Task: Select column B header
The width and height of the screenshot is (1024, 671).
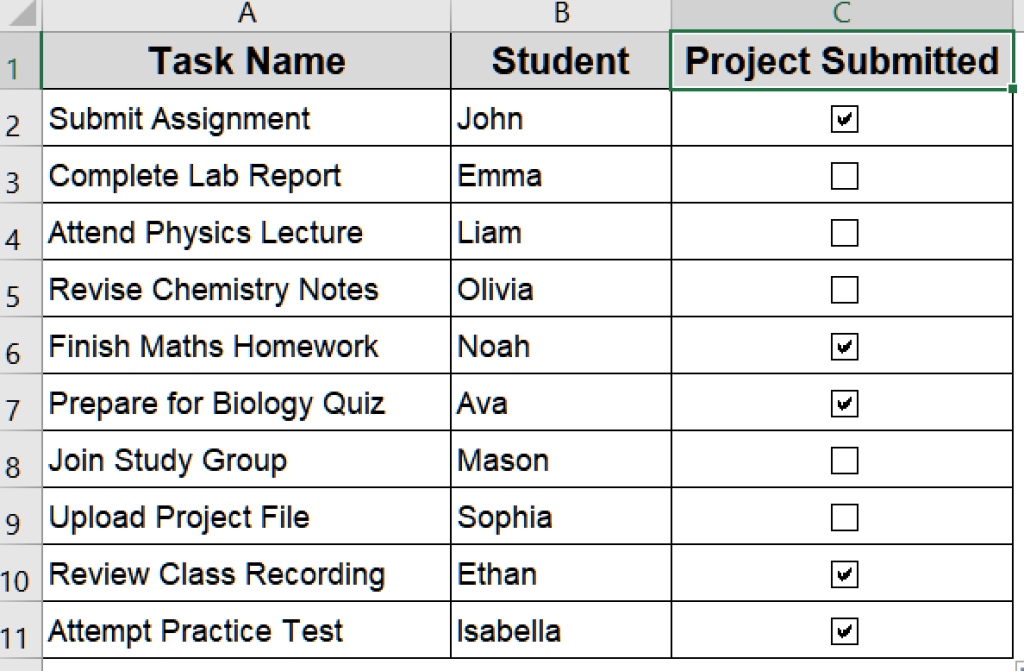Action: pos(561,14)
